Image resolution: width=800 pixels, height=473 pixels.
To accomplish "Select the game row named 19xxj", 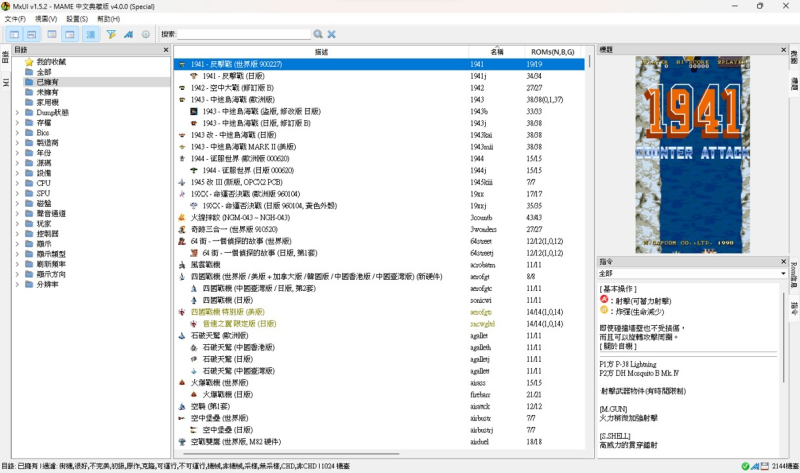I will tap(379, 206).
